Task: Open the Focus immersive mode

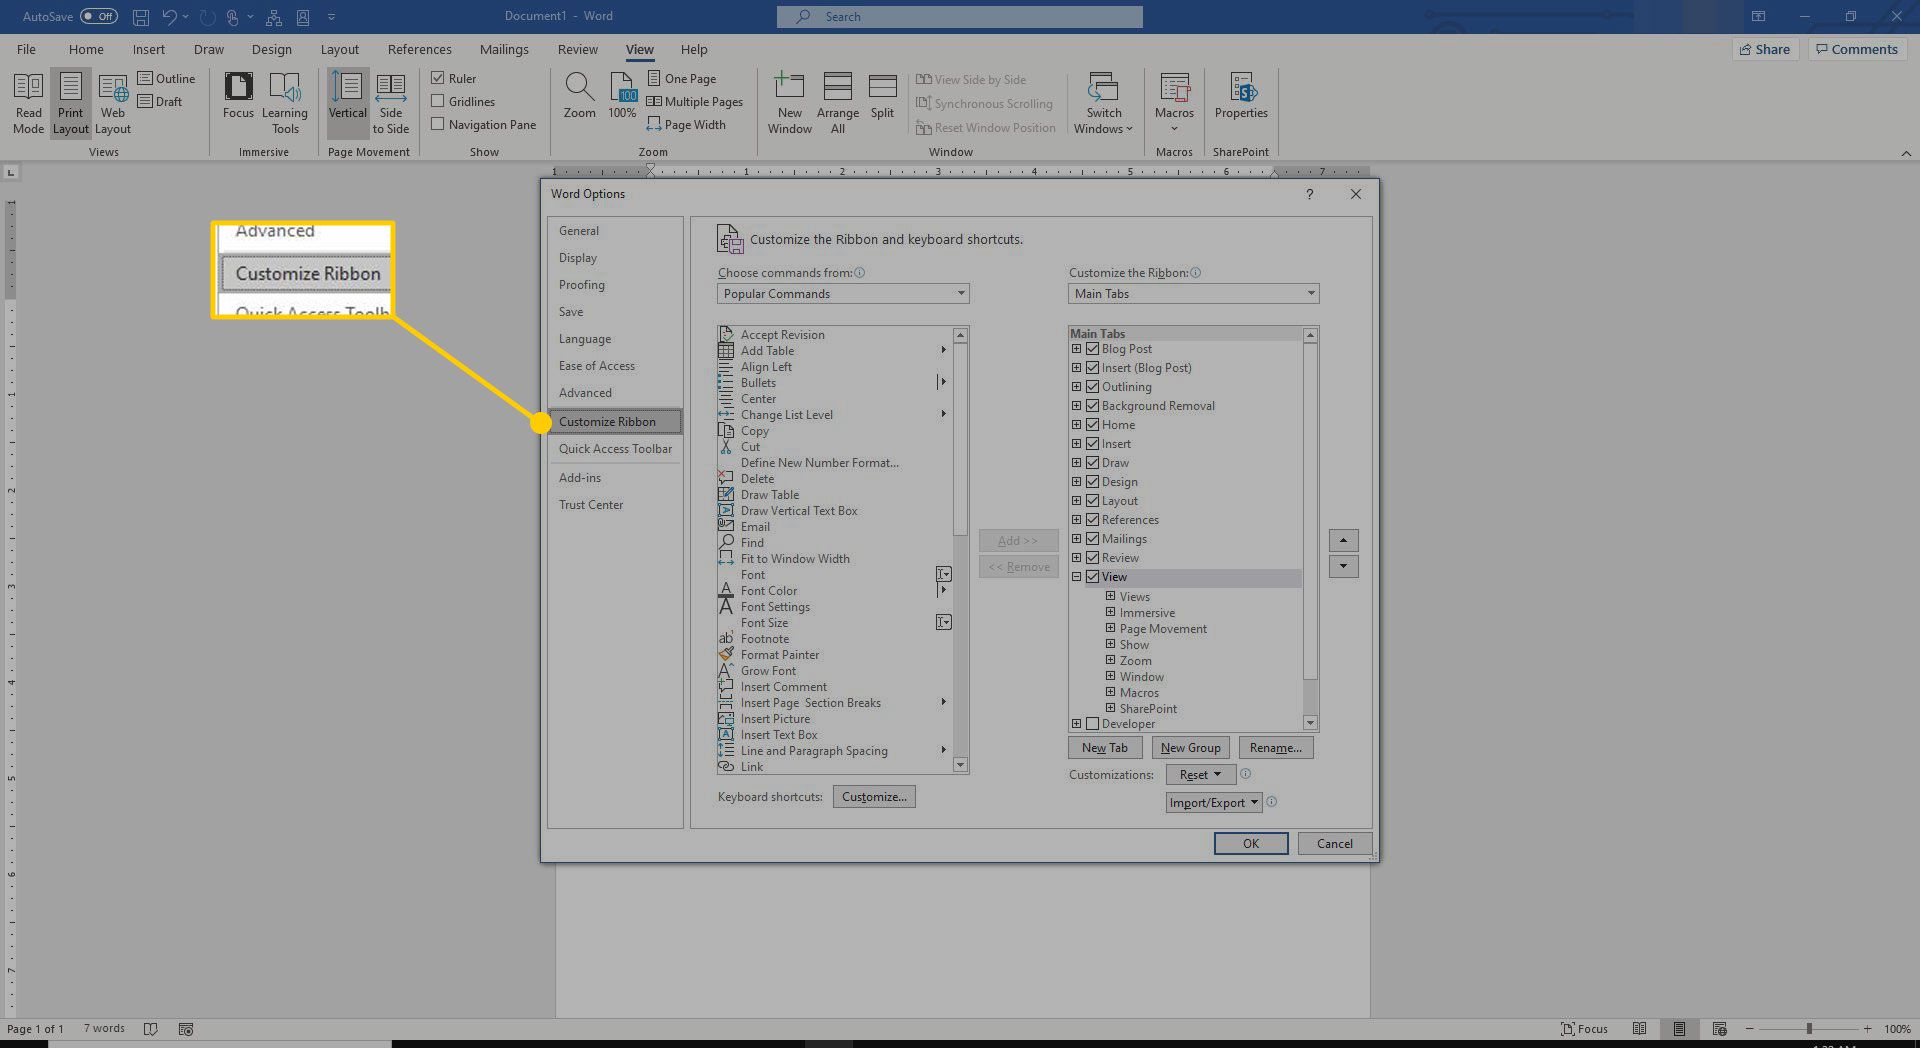Action: 238,96
